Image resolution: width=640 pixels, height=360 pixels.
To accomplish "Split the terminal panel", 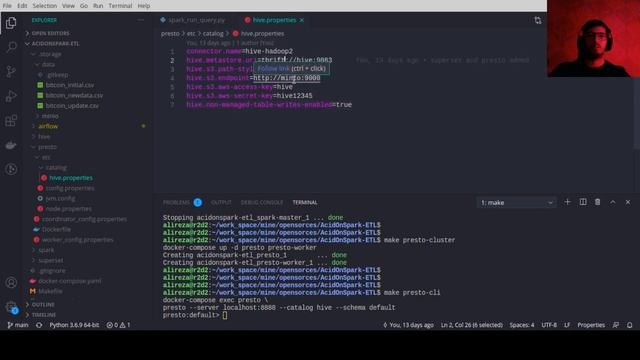I will [583, 202].
